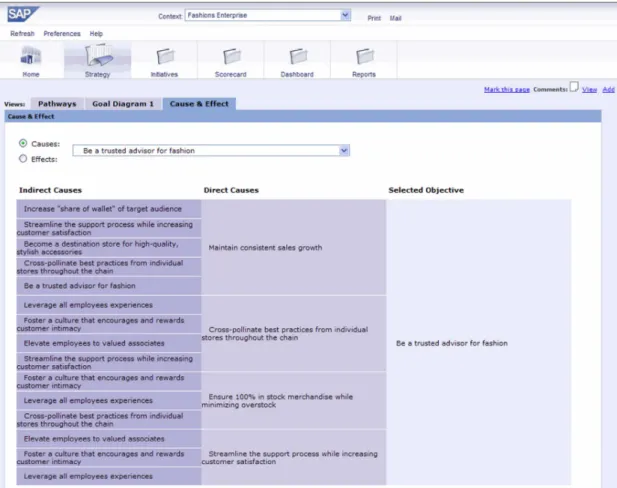Viewport: 617px width, 488px height.
Task: Click the Print link
Action: coord(374,18)
